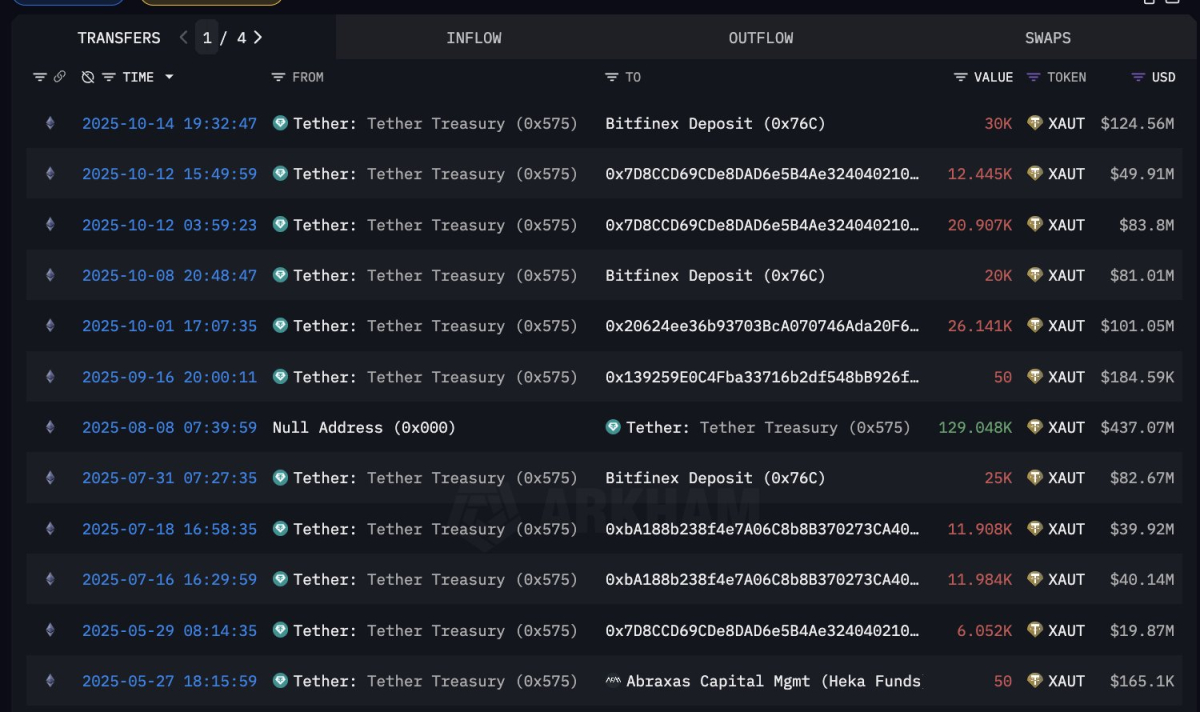
Task: Expand the TIME sort dropdown arrow
Action: point(169,77)
